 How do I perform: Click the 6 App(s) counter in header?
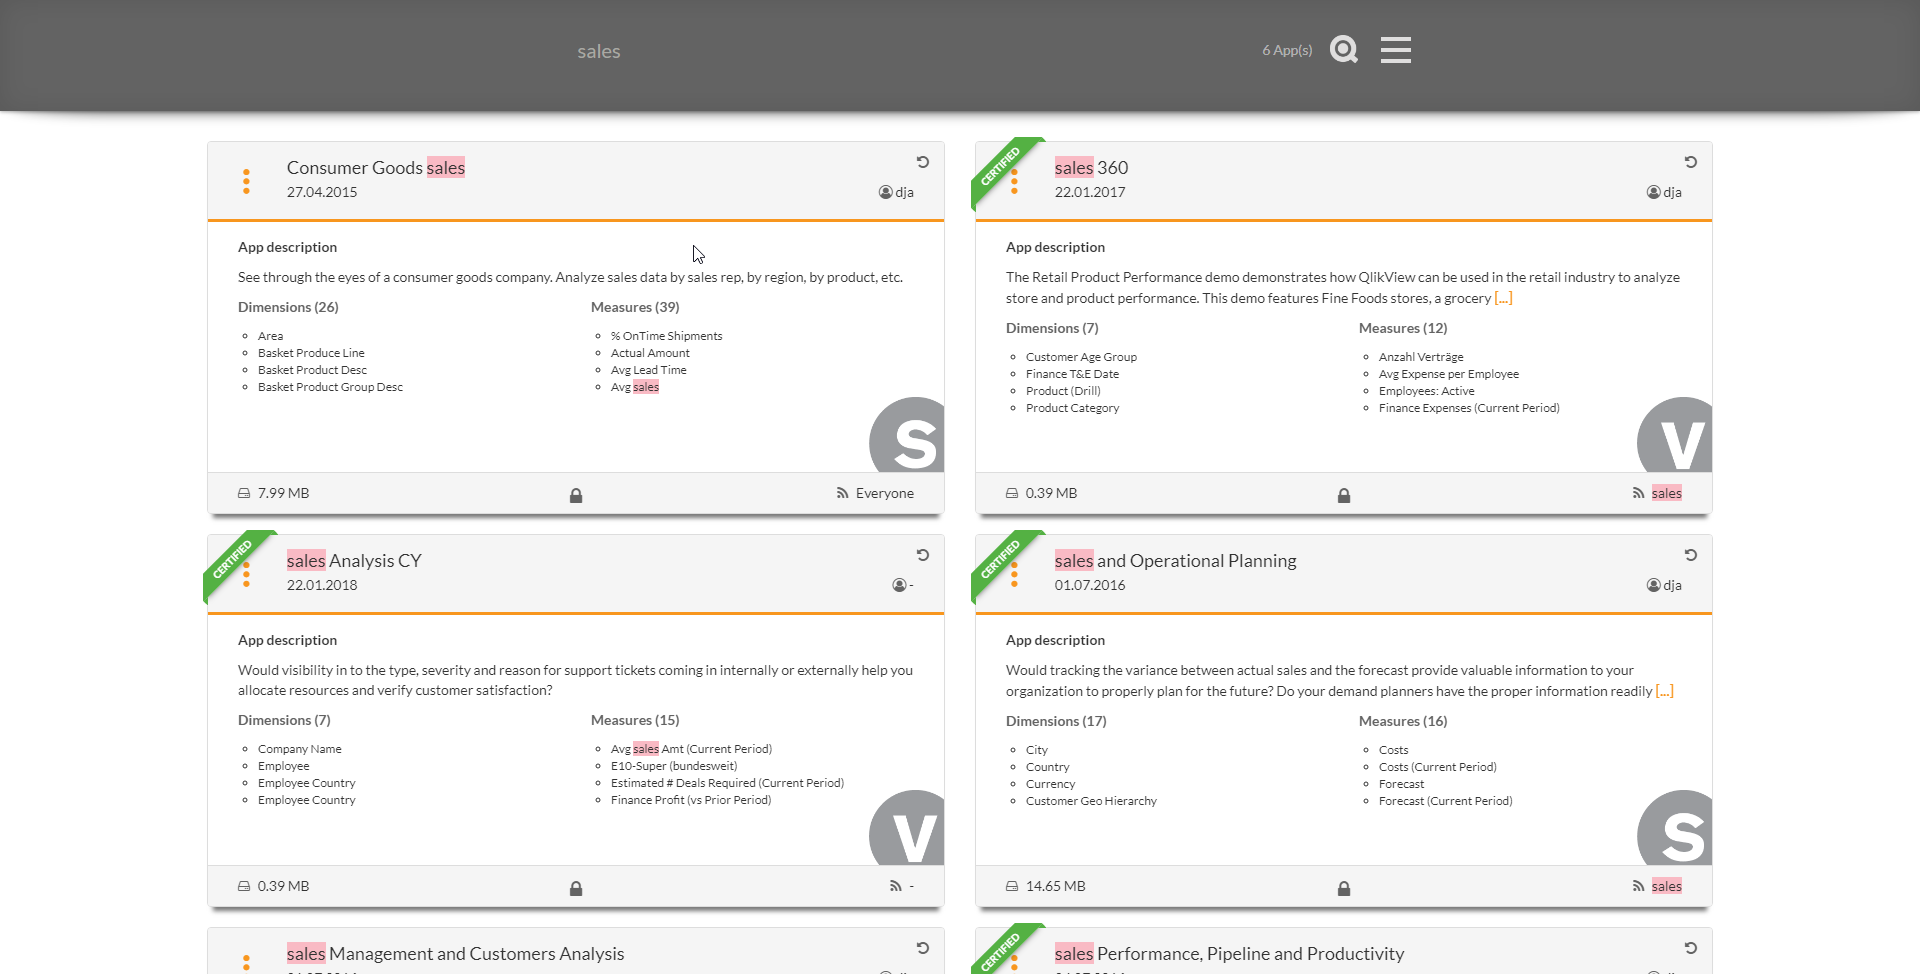1287,50
